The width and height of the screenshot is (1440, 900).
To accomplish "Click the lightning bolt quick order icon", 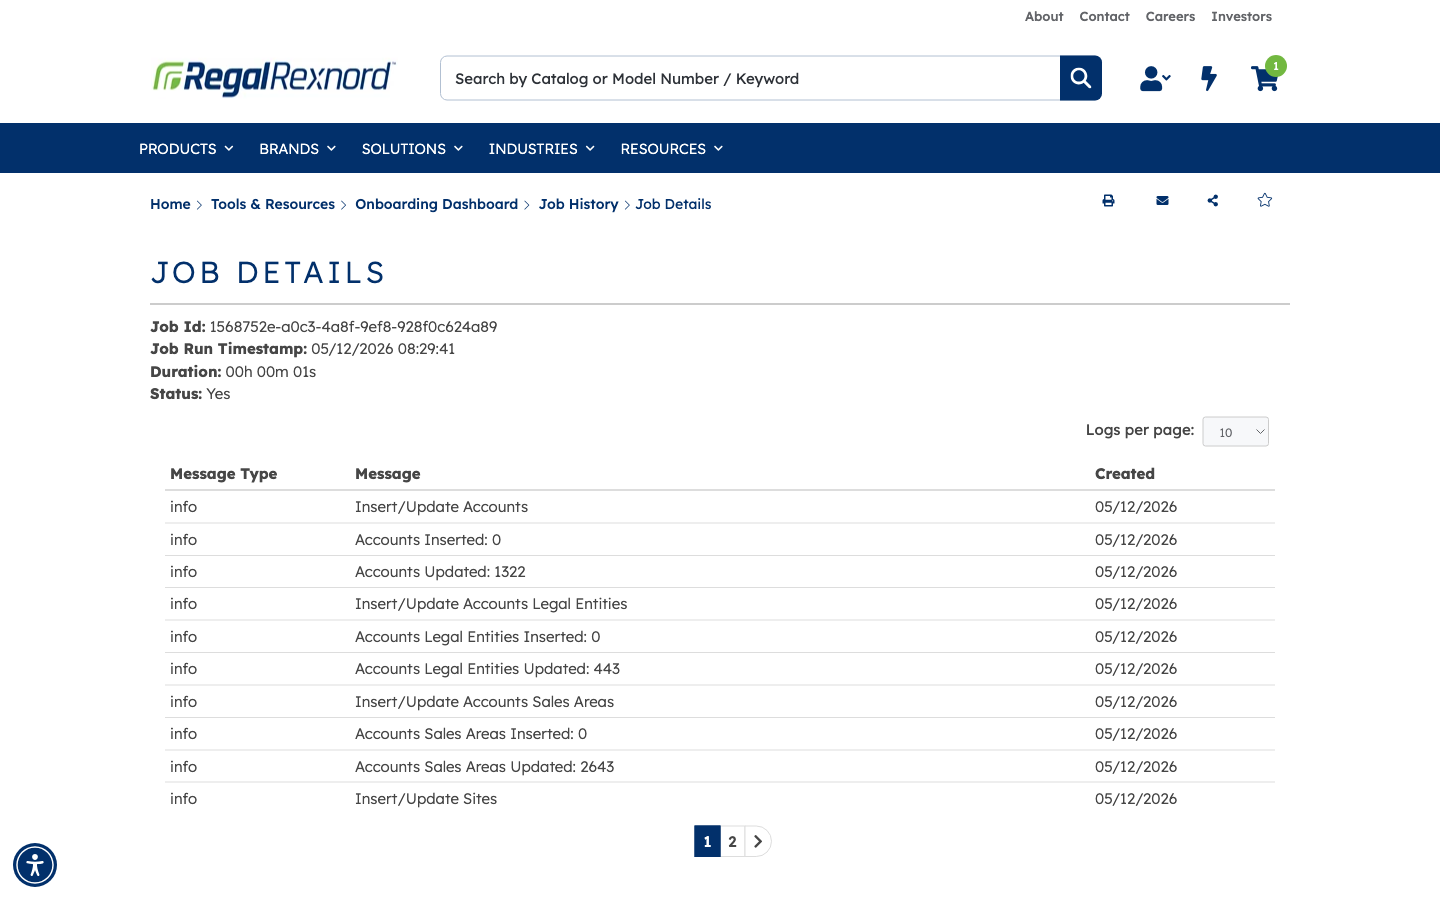I will pos(1209,78).
